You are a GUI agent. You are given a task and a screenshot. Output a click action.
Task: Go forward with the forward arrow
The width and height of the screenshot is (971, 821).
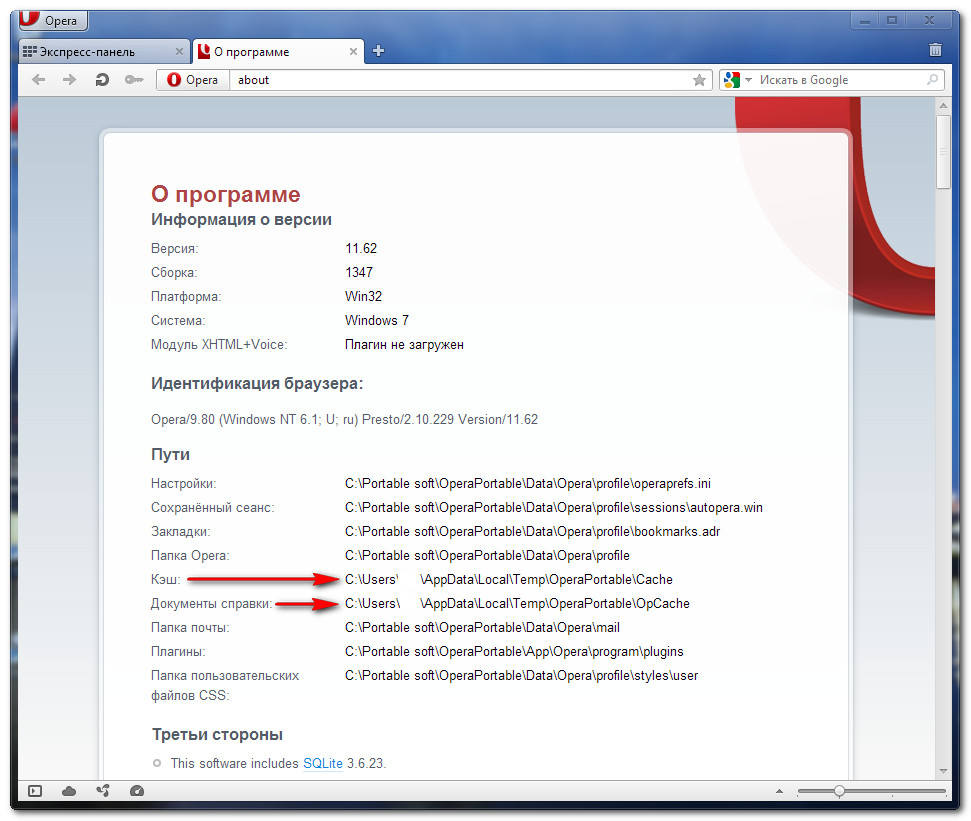coord(69,80)
